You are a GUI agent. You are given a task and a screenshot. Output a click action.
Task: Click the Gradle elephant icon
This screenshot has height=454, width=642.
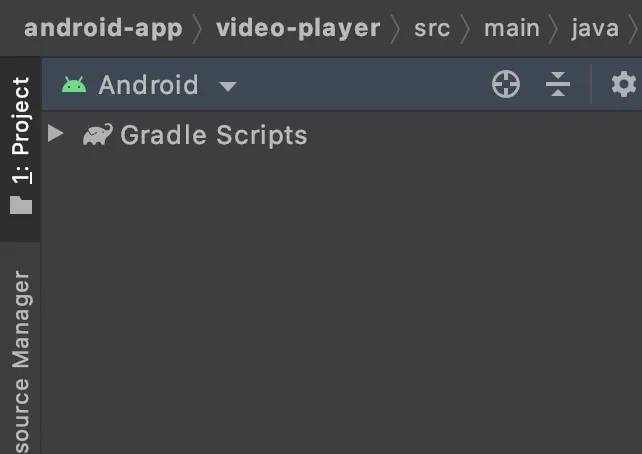[97, 135]
